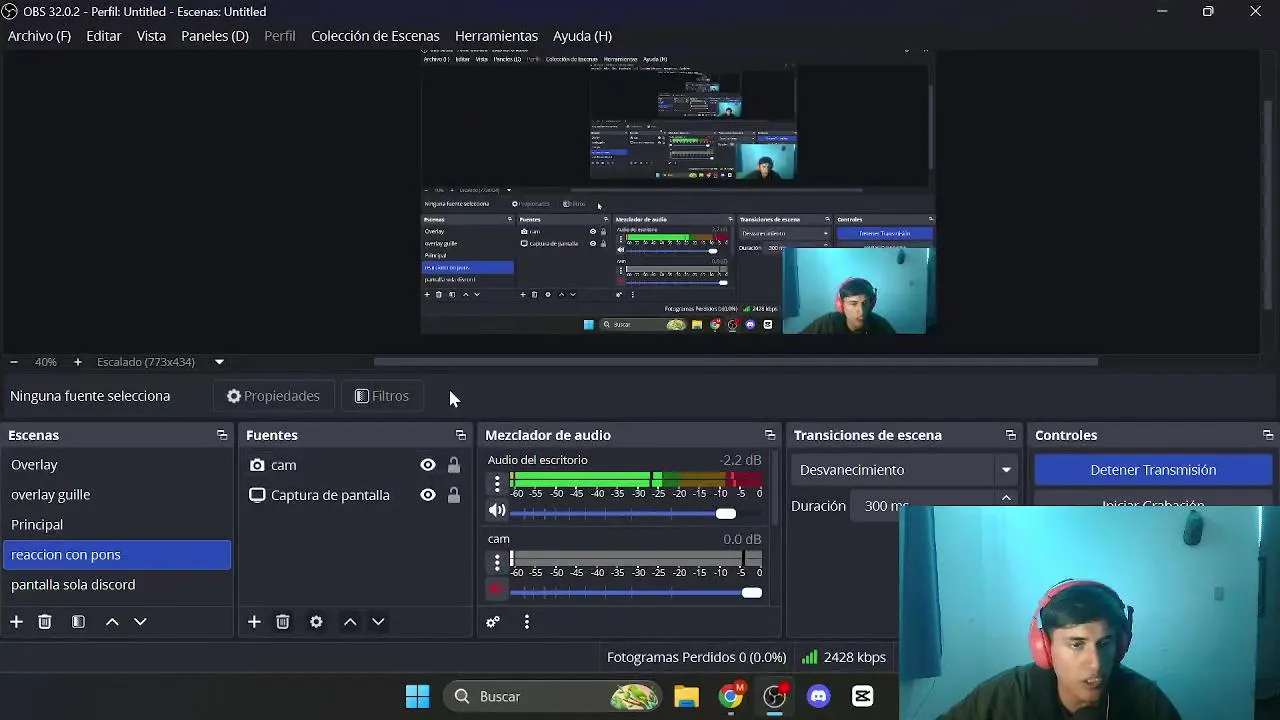Delete the selected scene with trash icon

point(44,622)
